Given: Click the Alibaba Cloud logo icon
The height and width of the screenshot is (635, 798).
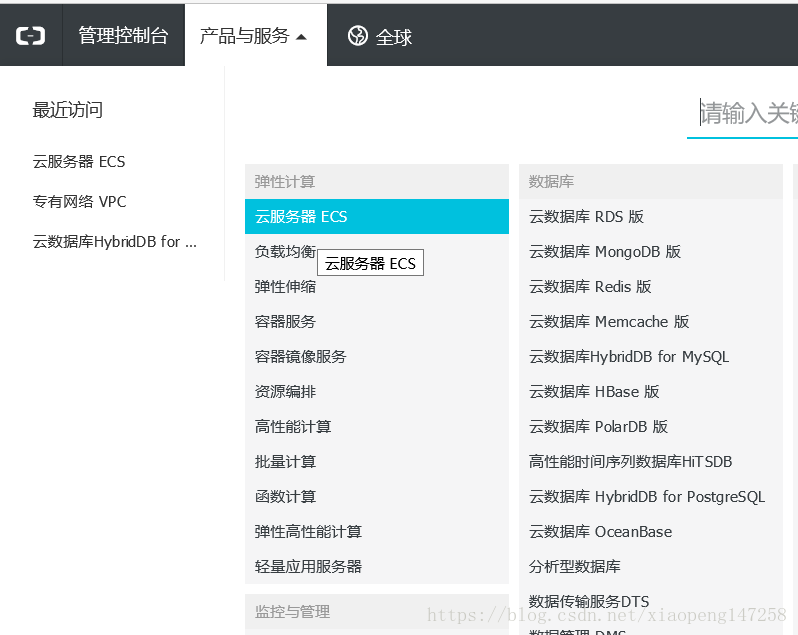Looking at the screenshot, I should (31, 36).
